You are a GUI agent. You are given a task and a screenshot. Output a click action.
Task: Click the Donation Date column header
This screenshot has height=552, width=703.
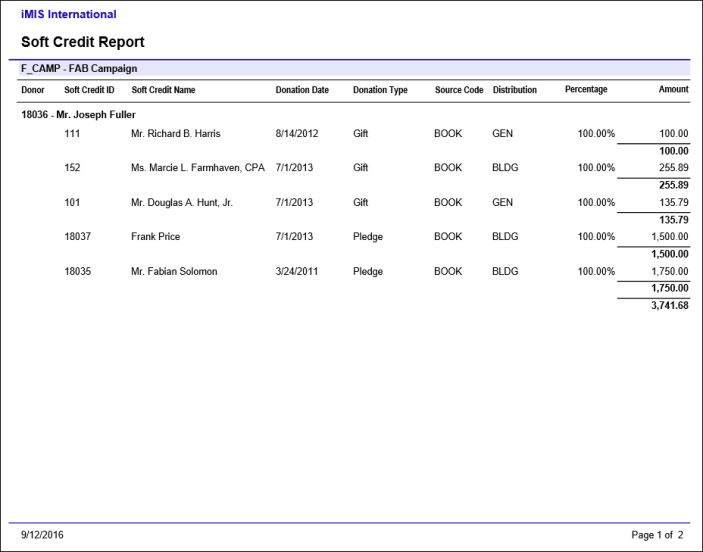coord(302,90)
